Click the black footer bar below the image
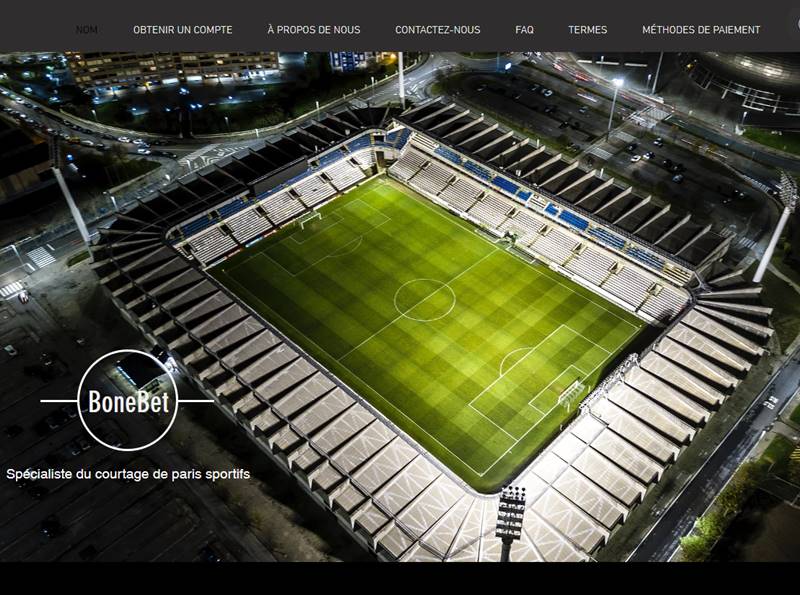 (400, 578)
